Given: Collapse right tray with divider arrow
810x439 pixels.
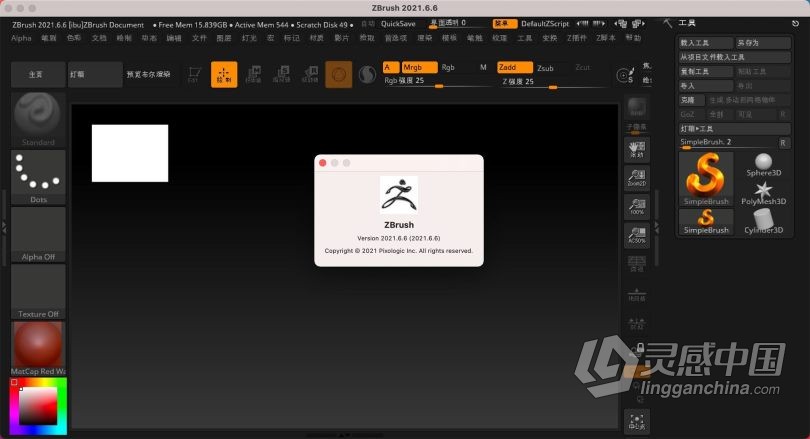Looking at the screenshot, I should [657, 226].
